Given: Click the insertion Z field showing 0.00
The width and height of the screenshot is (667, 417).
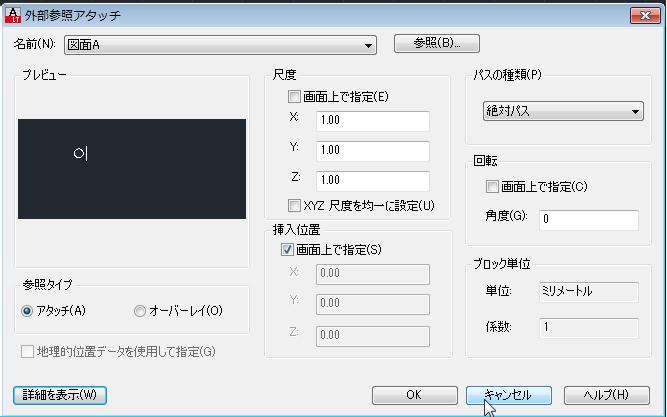Looking at the screenshot, I should tap(373, 336).
